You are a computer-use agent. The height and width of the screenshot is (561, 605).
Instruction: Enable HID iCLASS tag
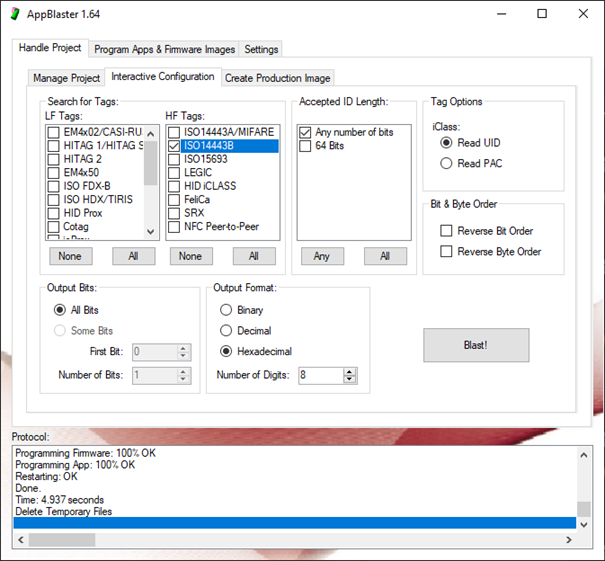(x=174, y=186)
